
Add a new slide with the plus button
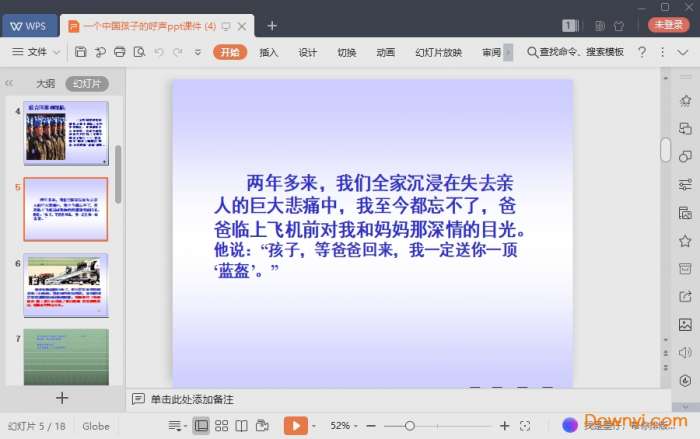[62, 398]
